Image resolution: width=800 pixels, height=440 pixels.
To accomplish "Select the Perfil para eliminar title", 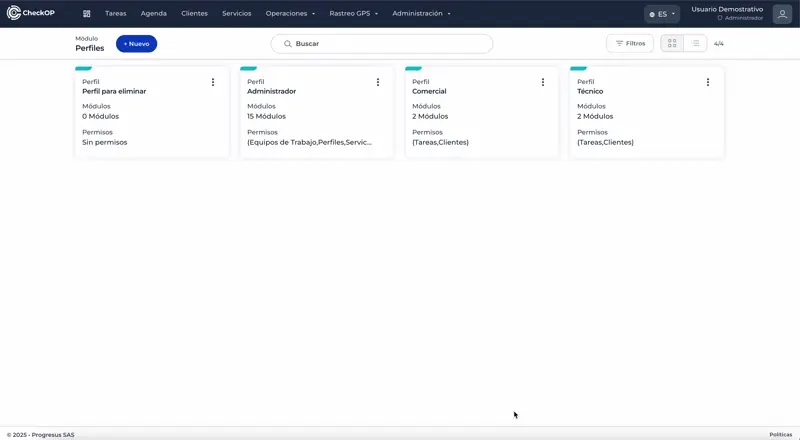I will 114,91.
